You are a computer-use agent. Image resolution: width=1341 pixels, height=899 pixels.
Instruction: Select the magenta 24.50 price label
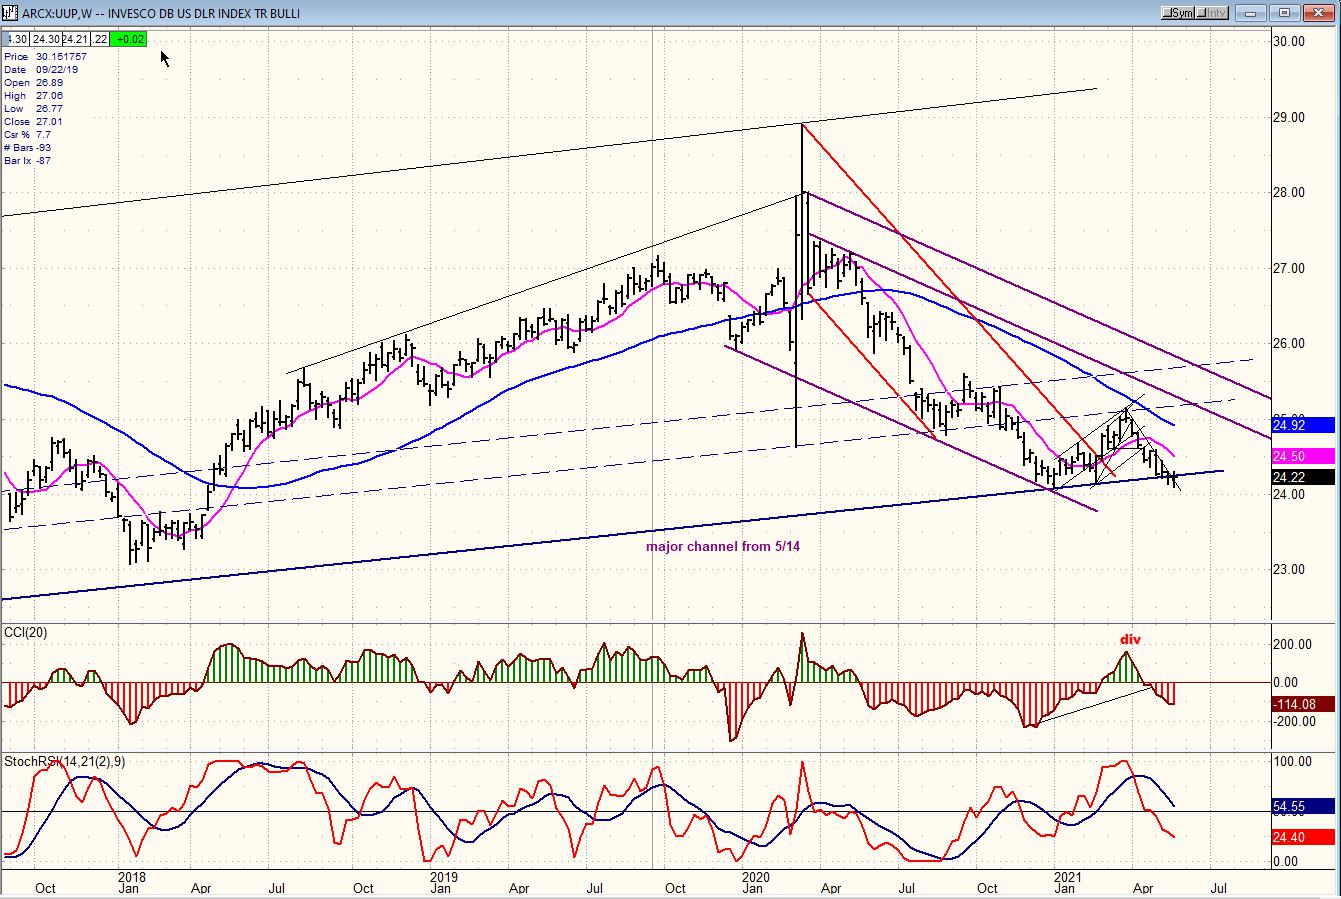point(1302,456)
